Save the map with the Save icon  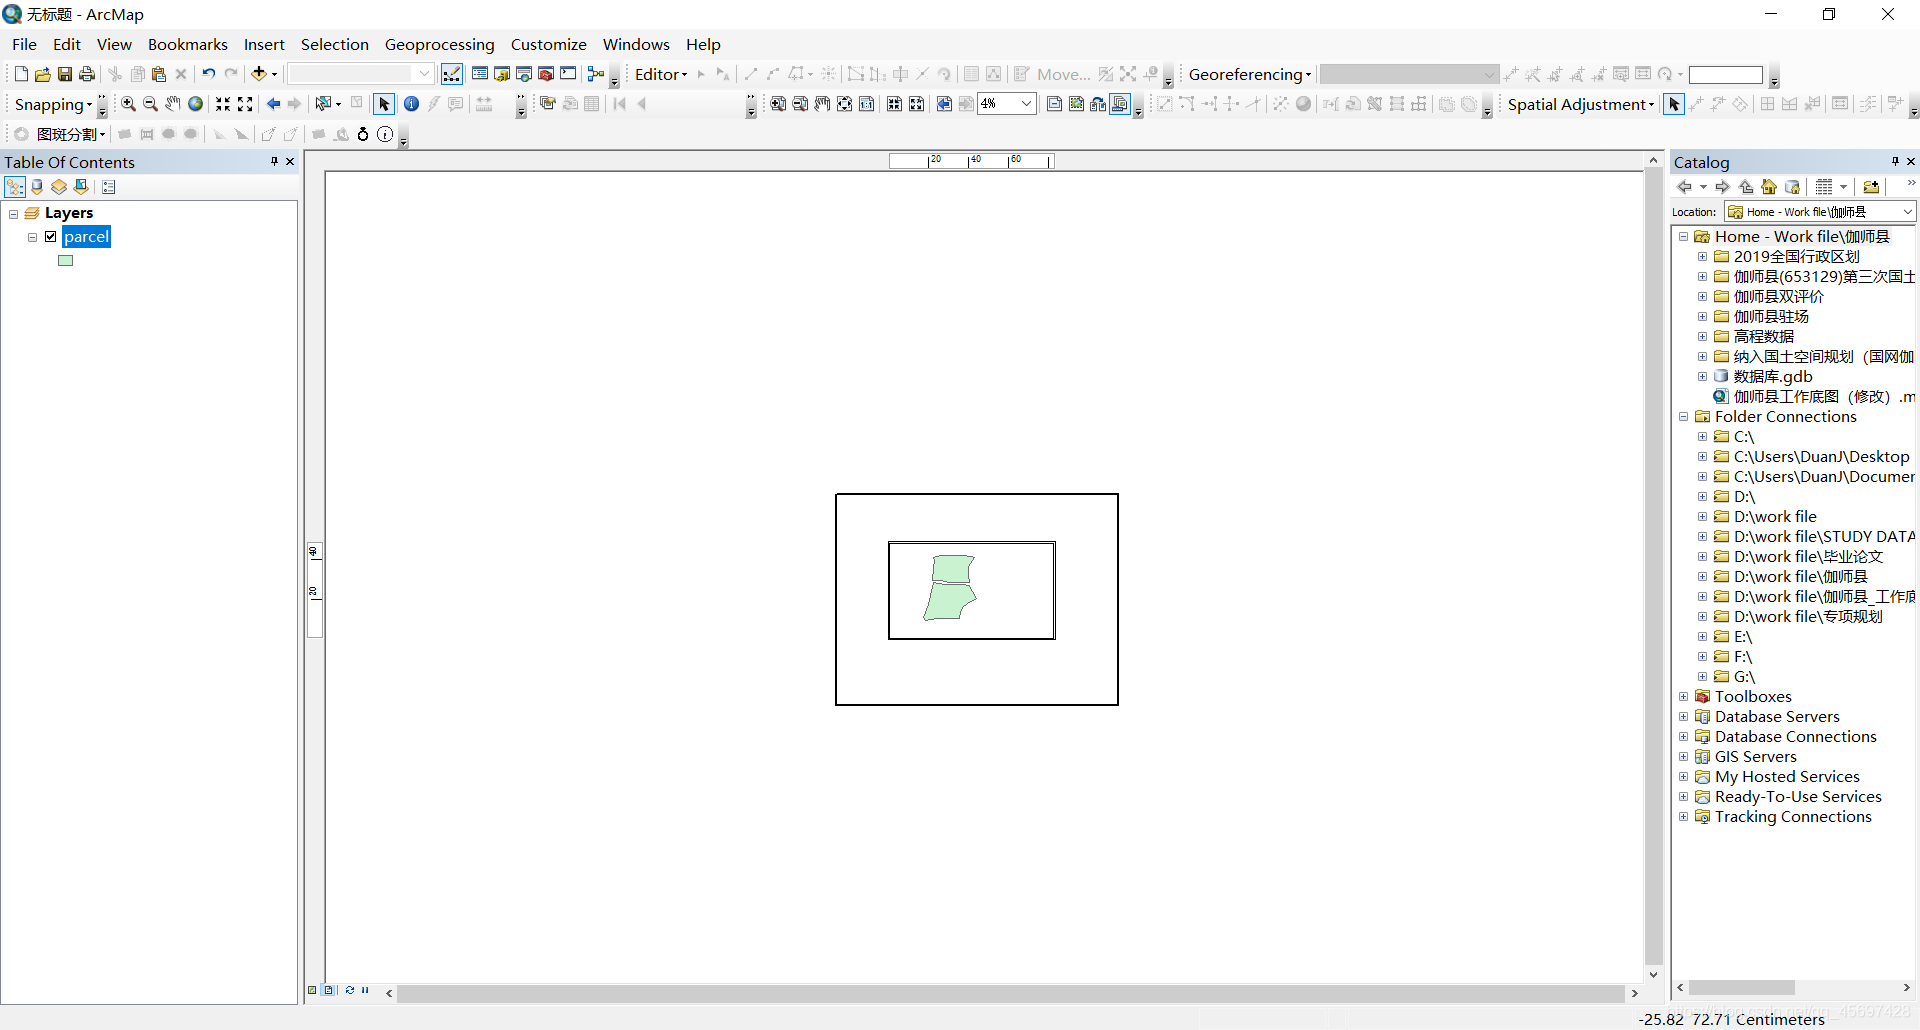tap(64, 74)
